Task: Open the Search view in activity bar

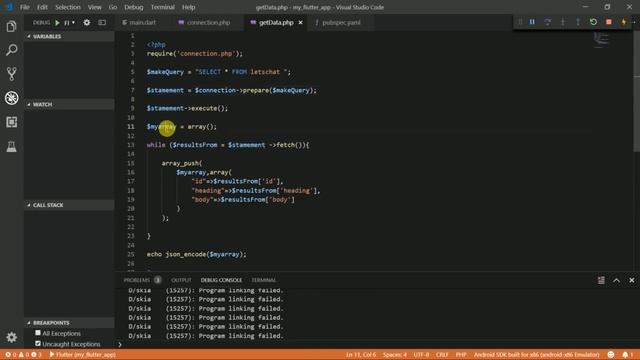Action: (x=11, y=50)
